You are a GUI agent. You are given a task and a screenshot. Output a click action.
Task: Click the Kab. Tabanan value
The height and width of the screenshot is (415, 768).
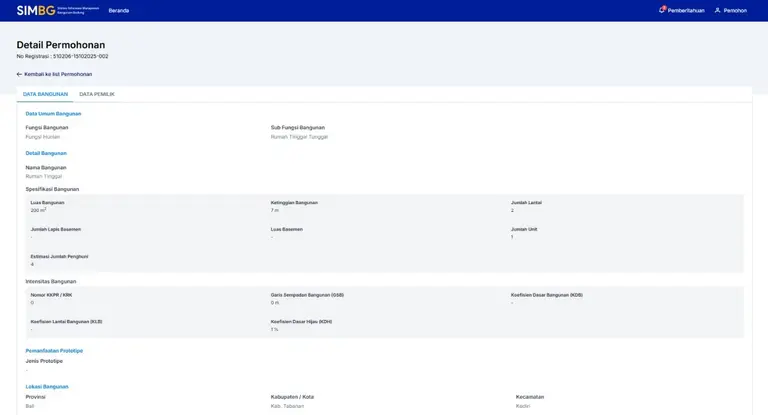[288, 407]
